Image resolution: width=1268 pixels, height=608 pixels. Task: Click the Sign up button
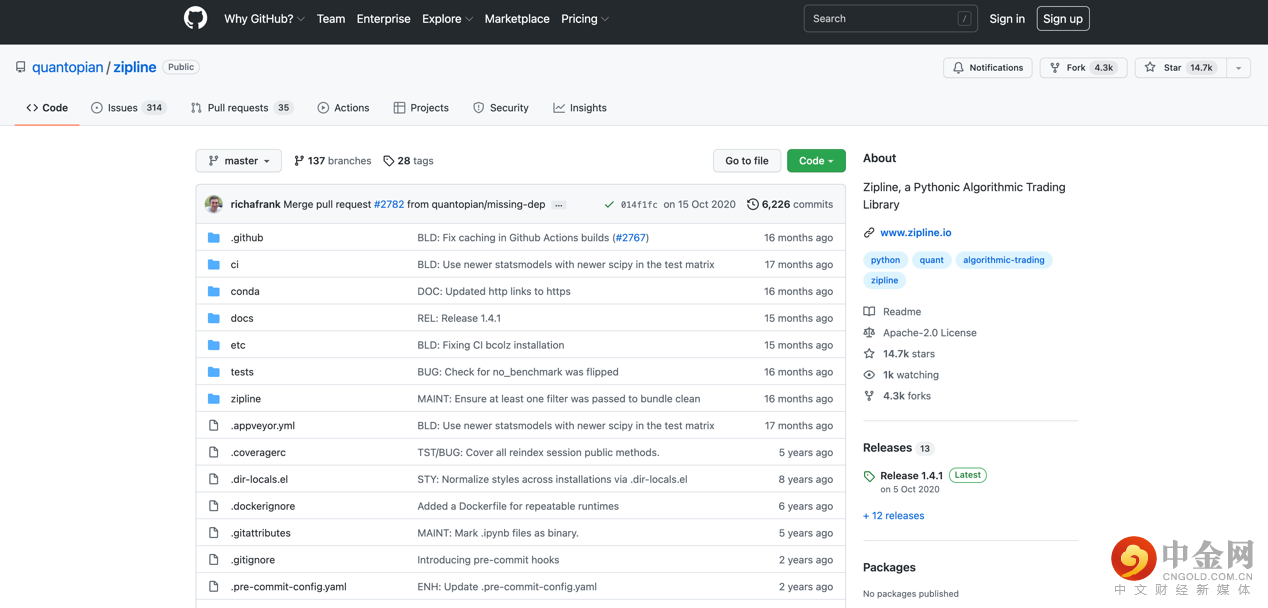tap(1063, 18)
